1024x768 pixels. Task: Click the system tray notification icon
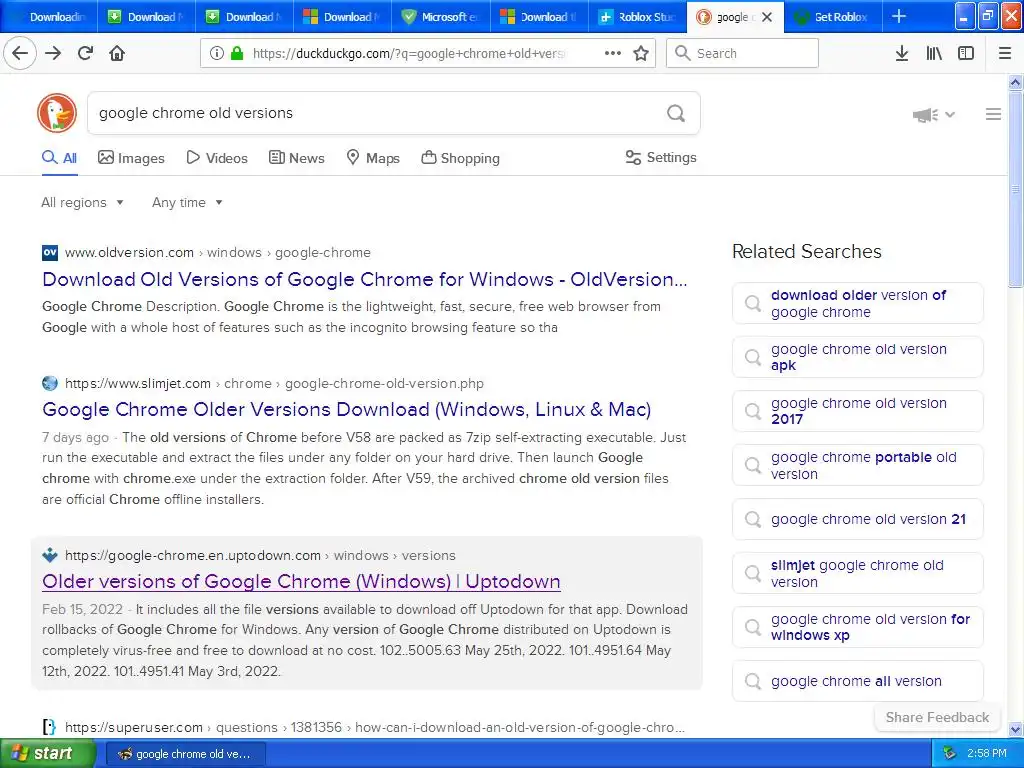949,754
